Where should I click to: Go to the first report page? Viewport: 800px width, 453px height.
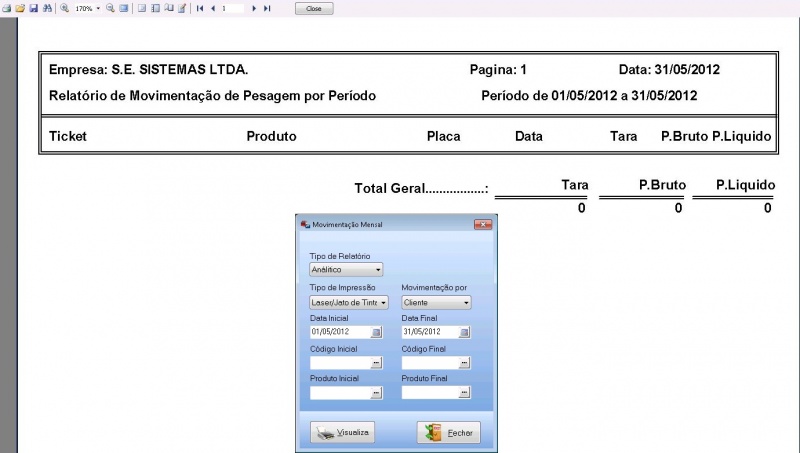[200, 8]
